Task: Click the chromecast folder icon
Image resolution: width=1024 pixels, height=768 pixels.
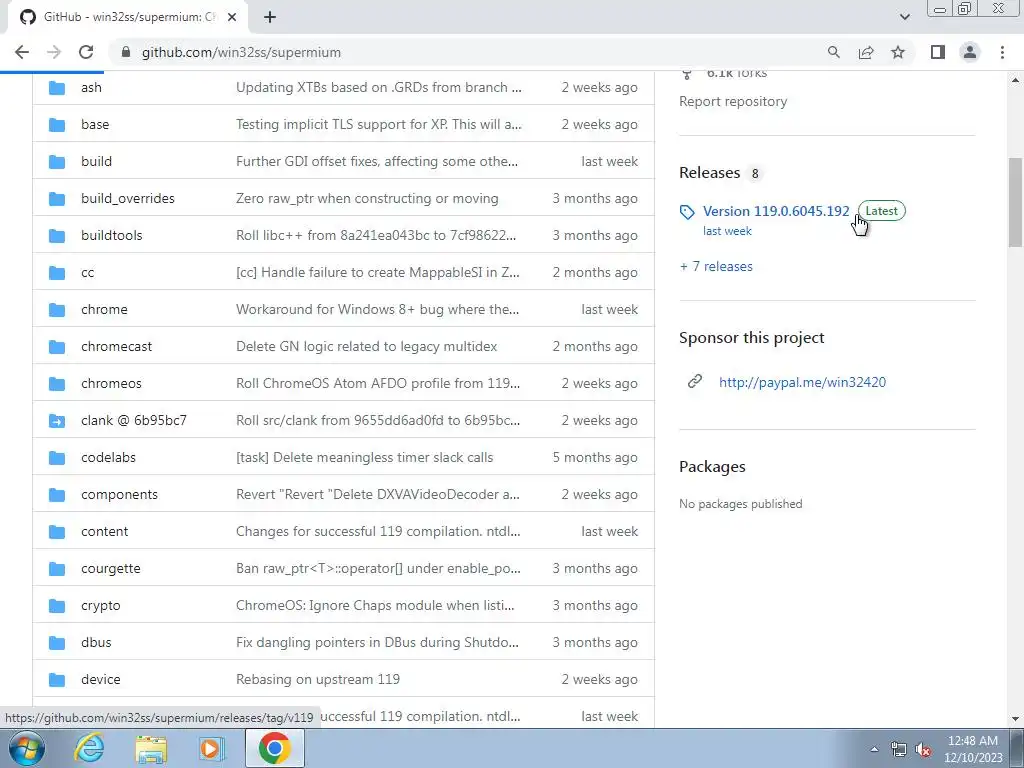Action: pyautogui.click(x=57, y=347)
